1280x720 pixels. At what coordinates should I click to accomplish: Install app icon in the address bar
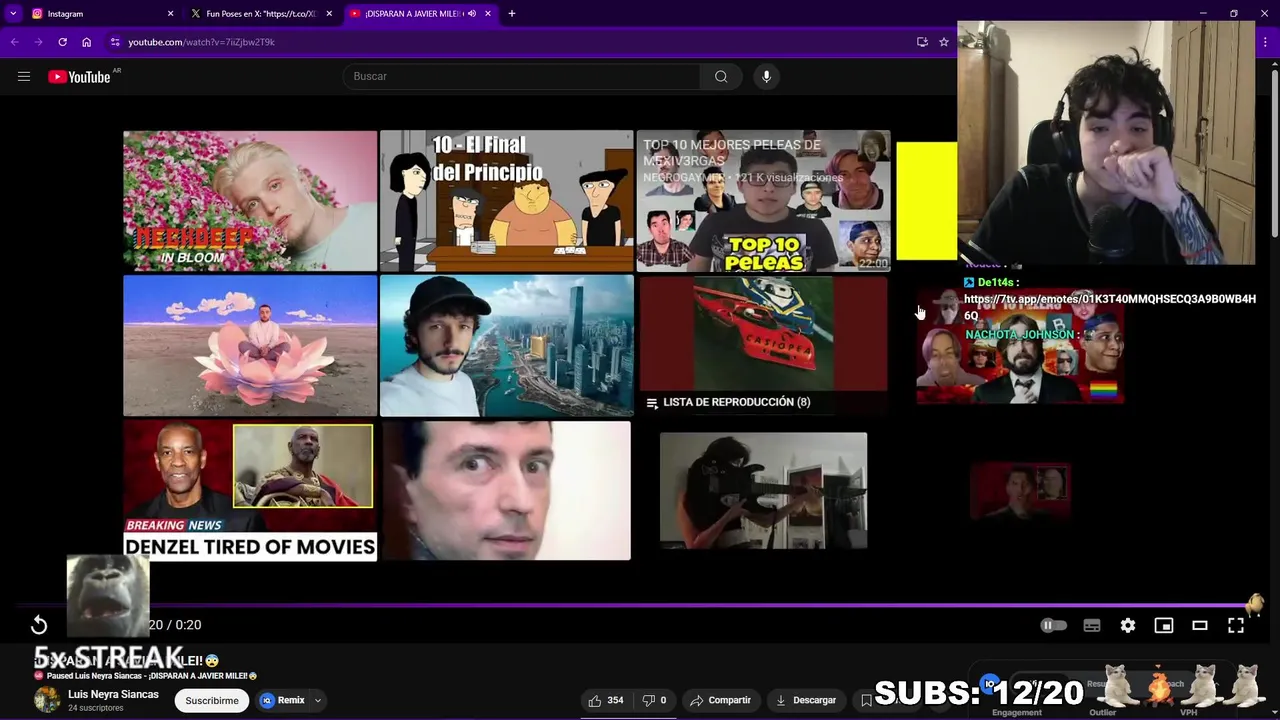pos(922,42)
